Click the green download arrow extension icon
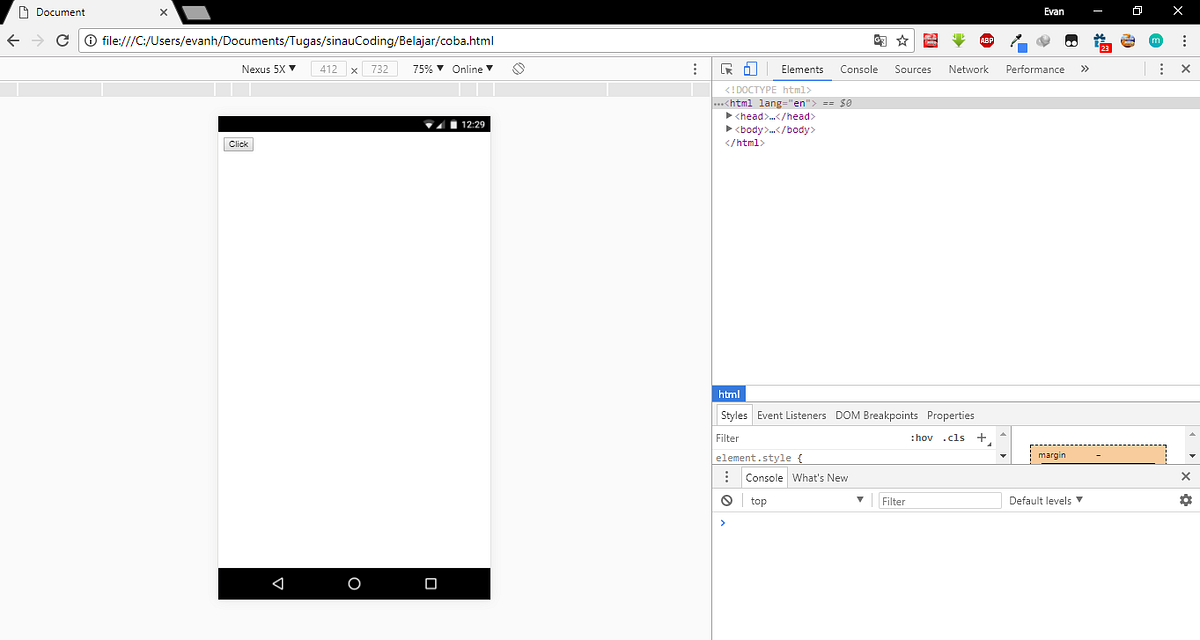 (x=958, y=40)
